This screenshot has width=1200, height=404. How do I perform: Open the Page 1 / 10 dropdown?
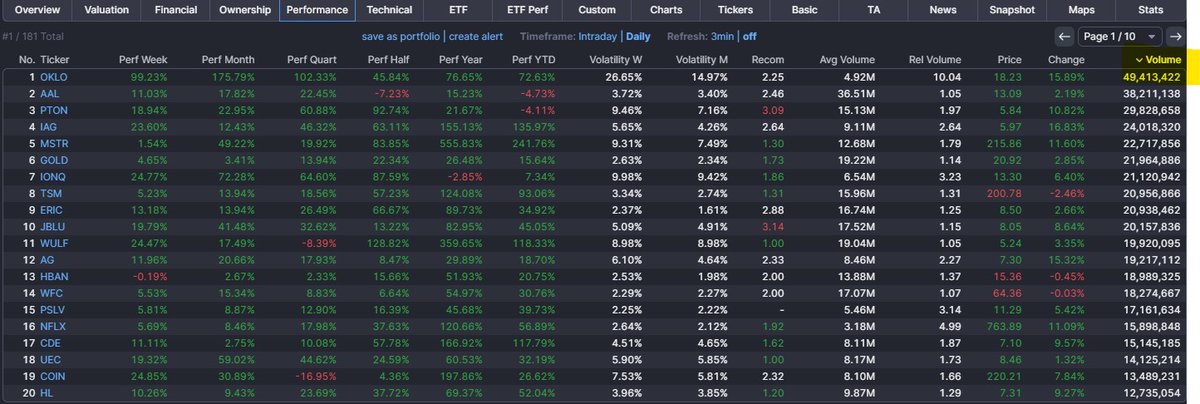pyautogui.click(x=1121, y=36)
